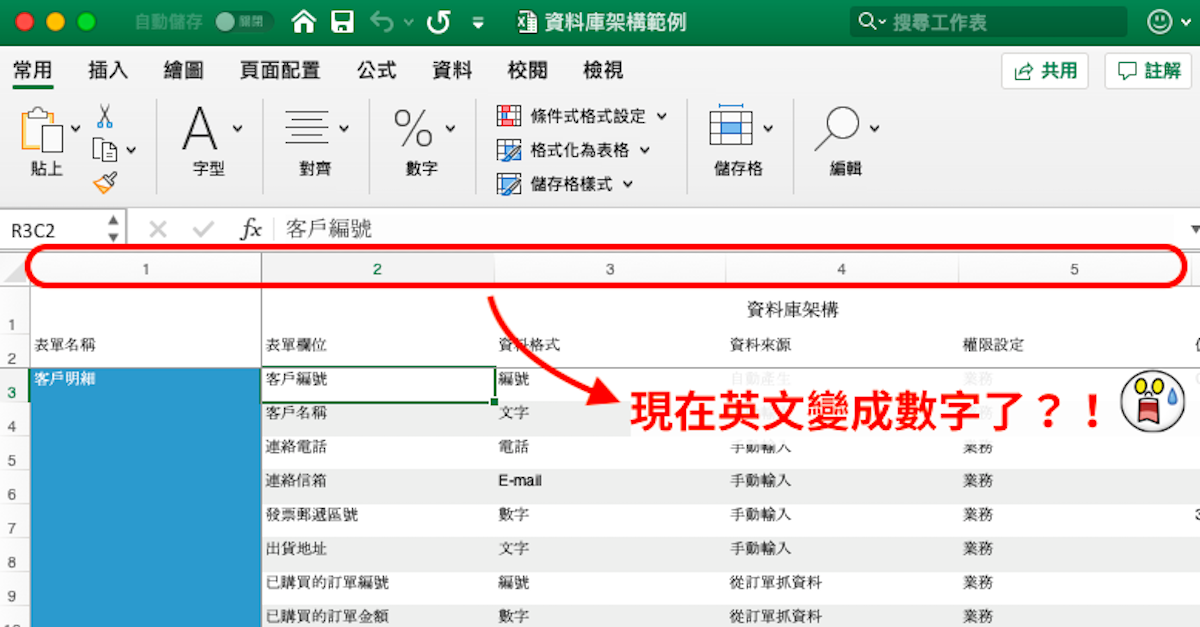Redo using the circular arrow icon

click(438, 21)
